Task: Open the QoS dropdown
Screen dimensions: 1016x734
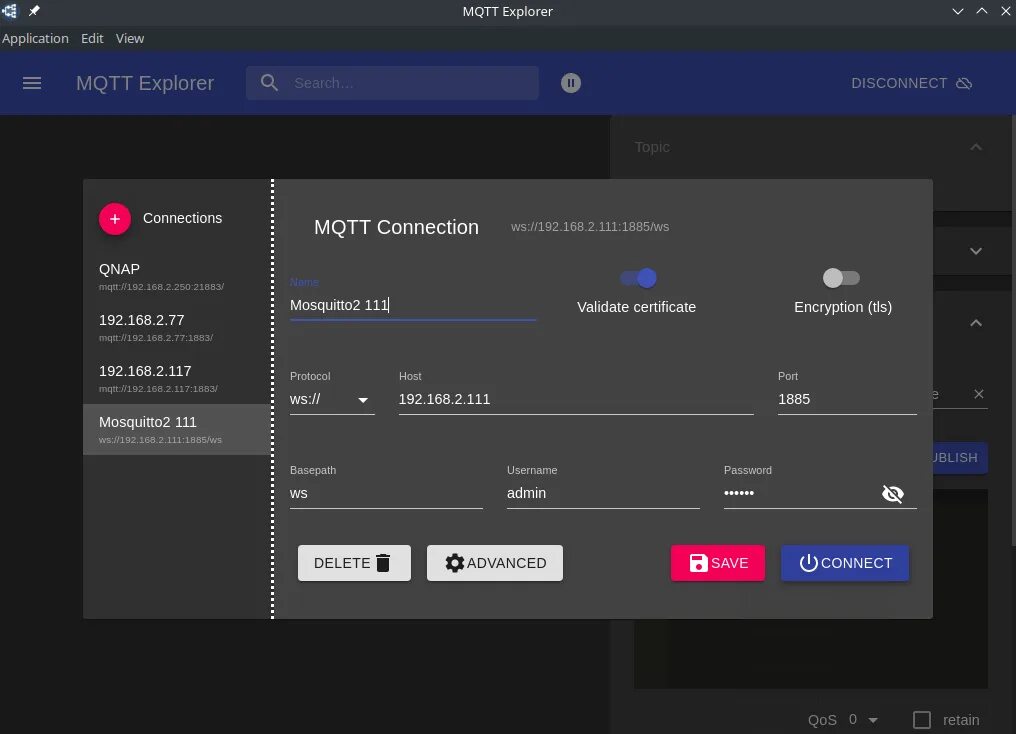Action: (864, 720)
